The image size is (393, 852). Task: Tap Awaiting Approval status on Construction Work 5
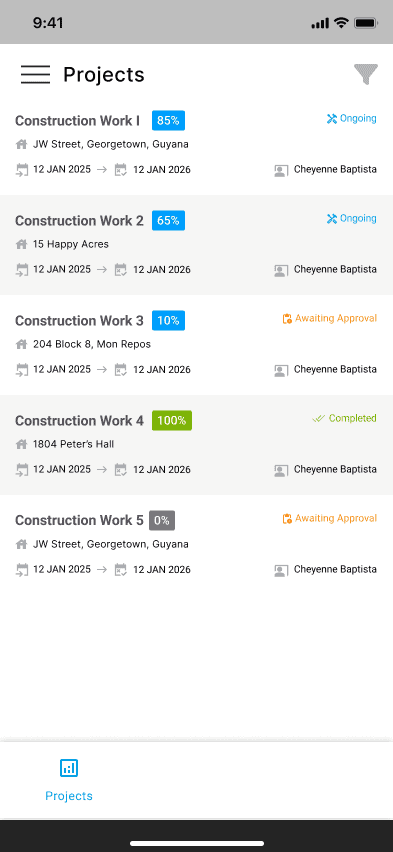click(x=329, y=518)
